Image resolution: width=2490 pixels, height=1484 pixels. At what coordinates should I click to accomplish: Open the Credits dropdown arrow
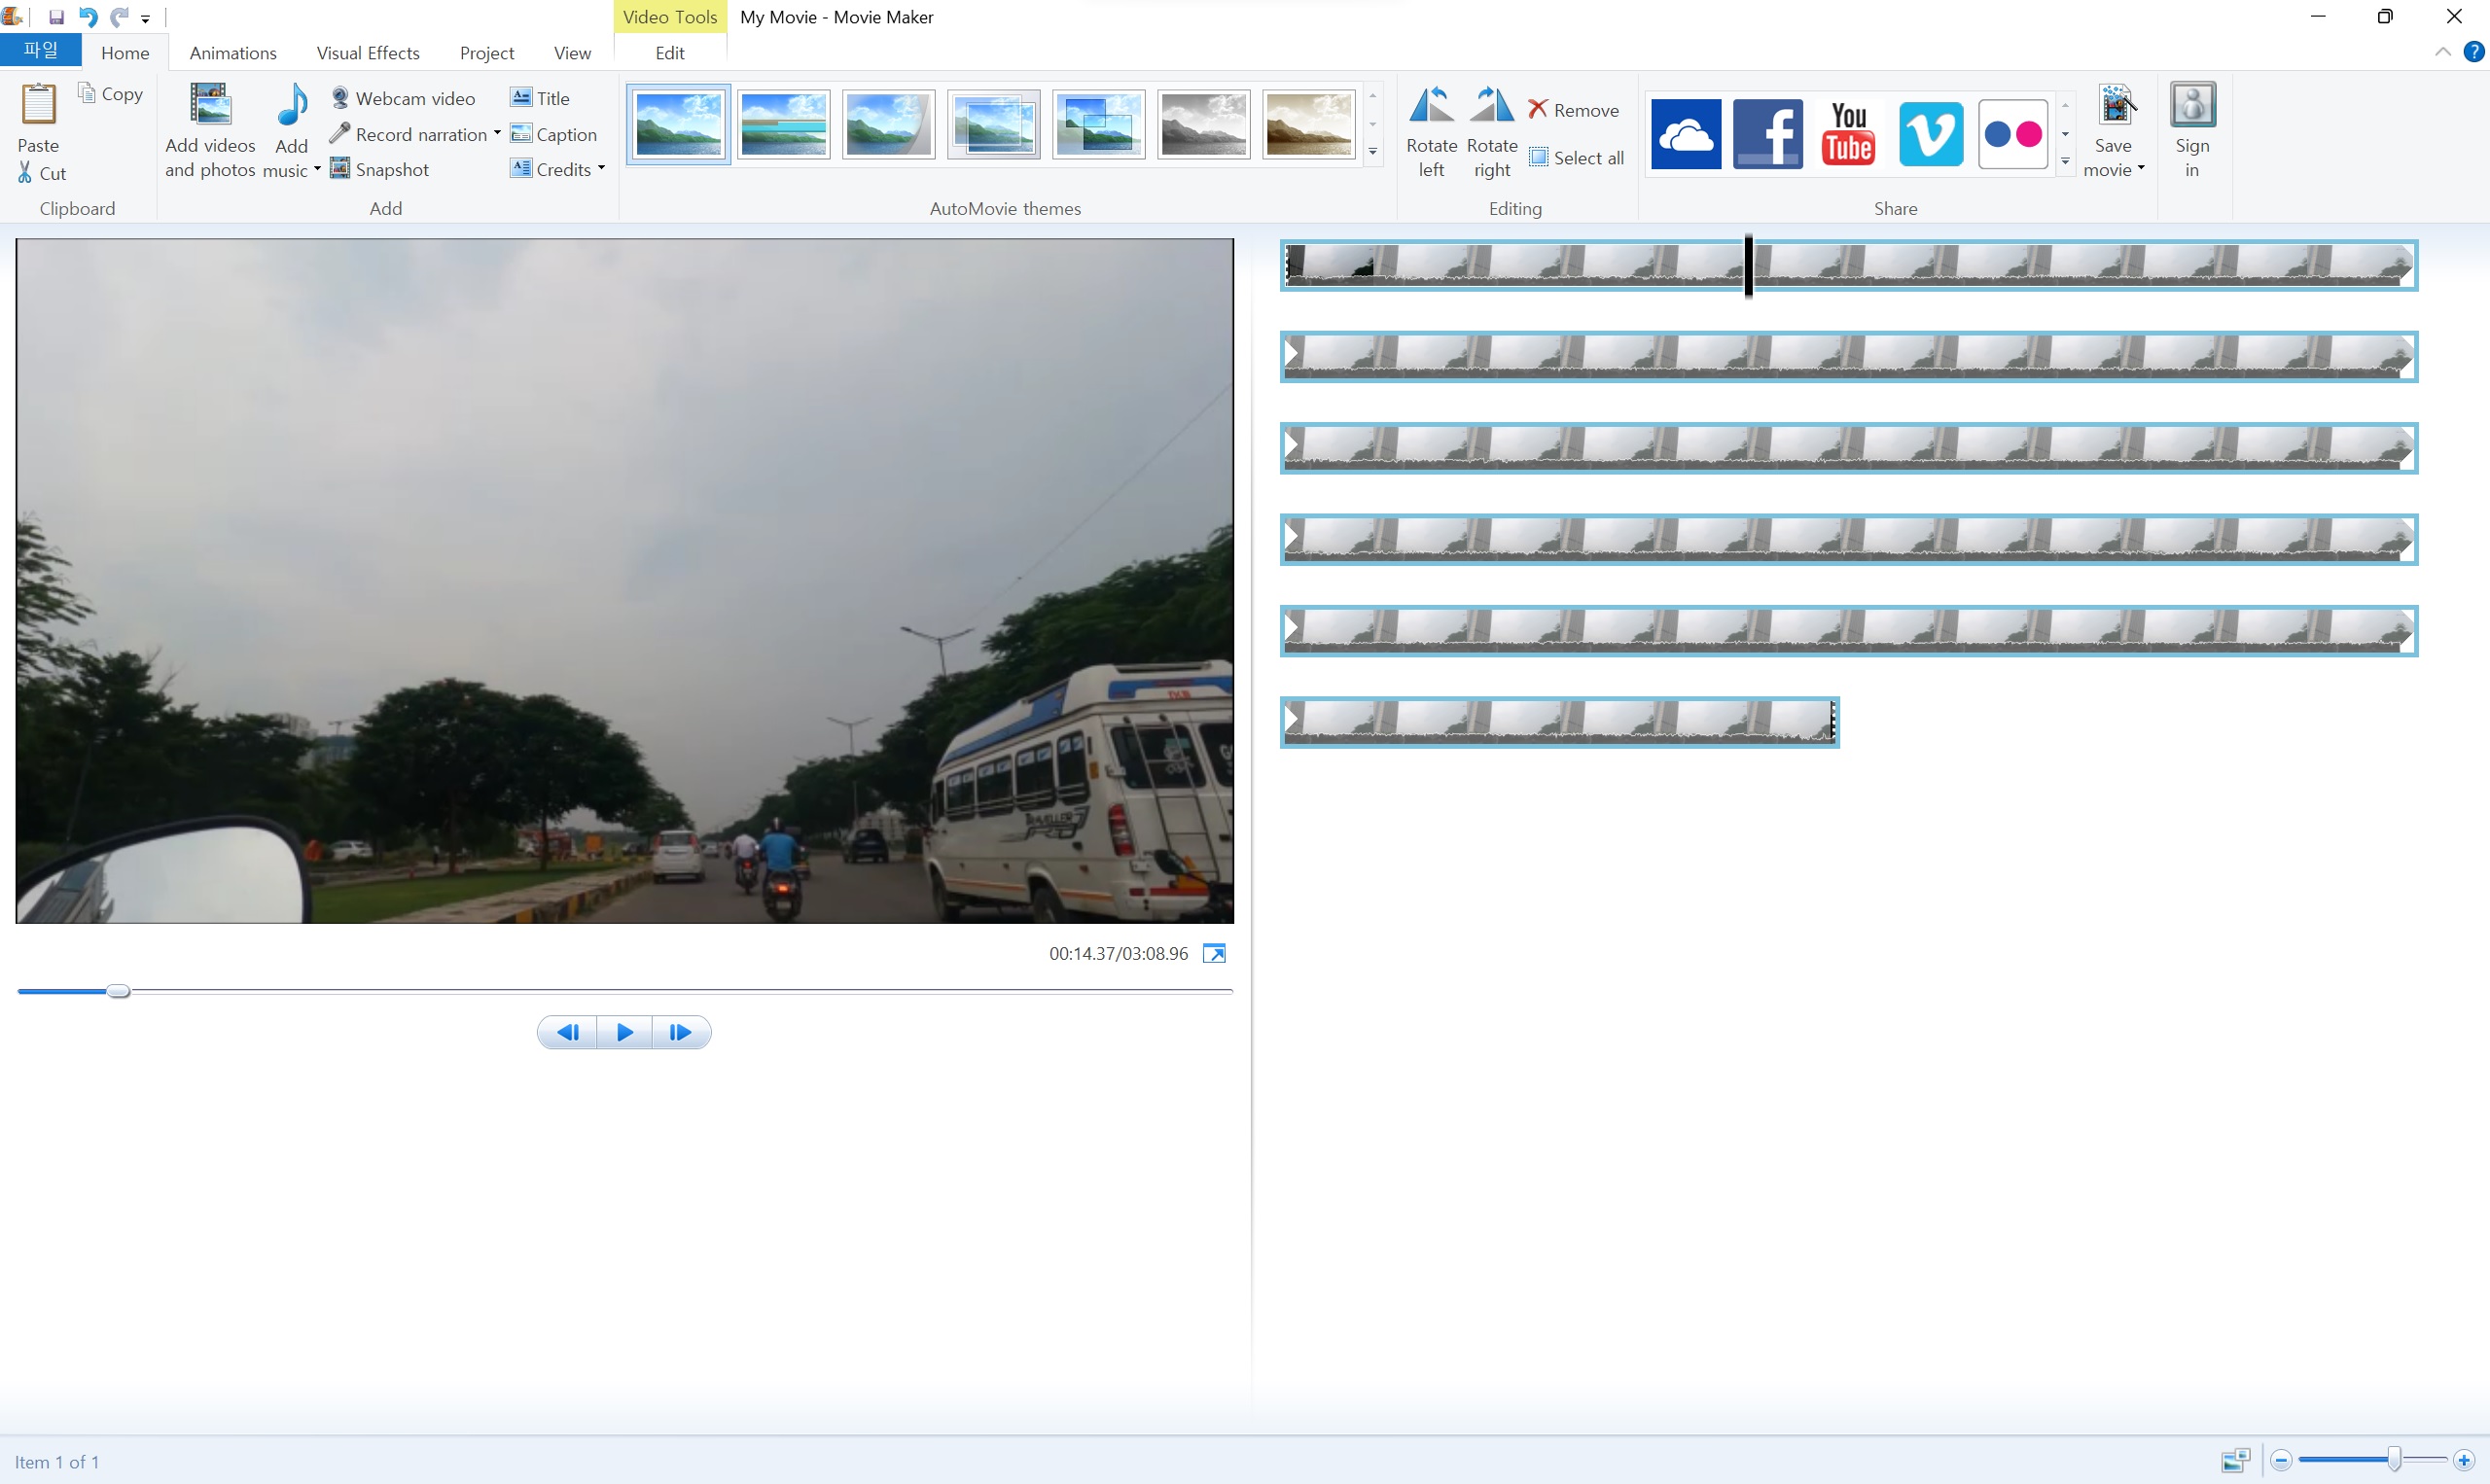pos(601,169)
